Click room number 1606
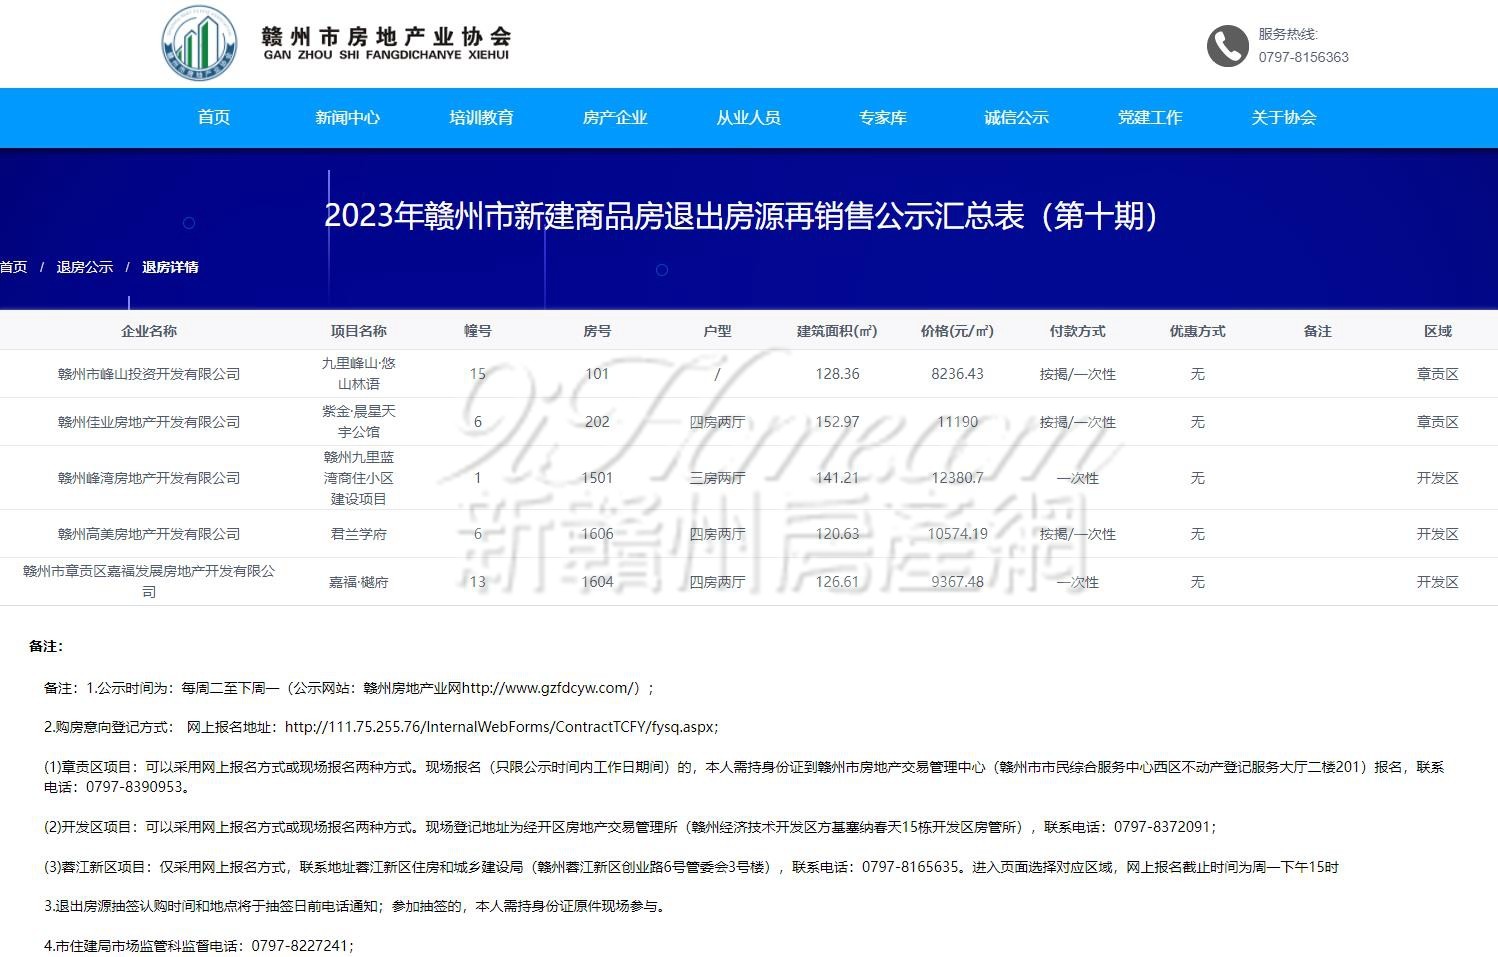This screenshot has width=1498, height=957. click(x=597, y=534)
